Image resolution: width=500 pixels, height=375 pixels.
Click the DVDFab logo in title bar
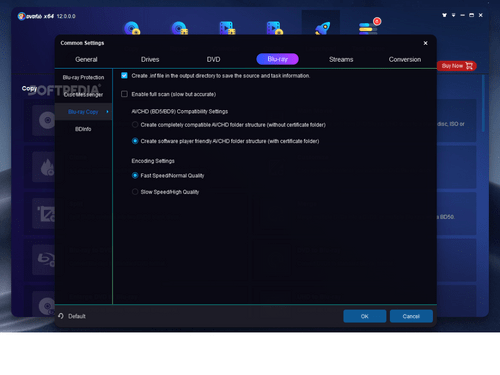click(x=21, y=16)
